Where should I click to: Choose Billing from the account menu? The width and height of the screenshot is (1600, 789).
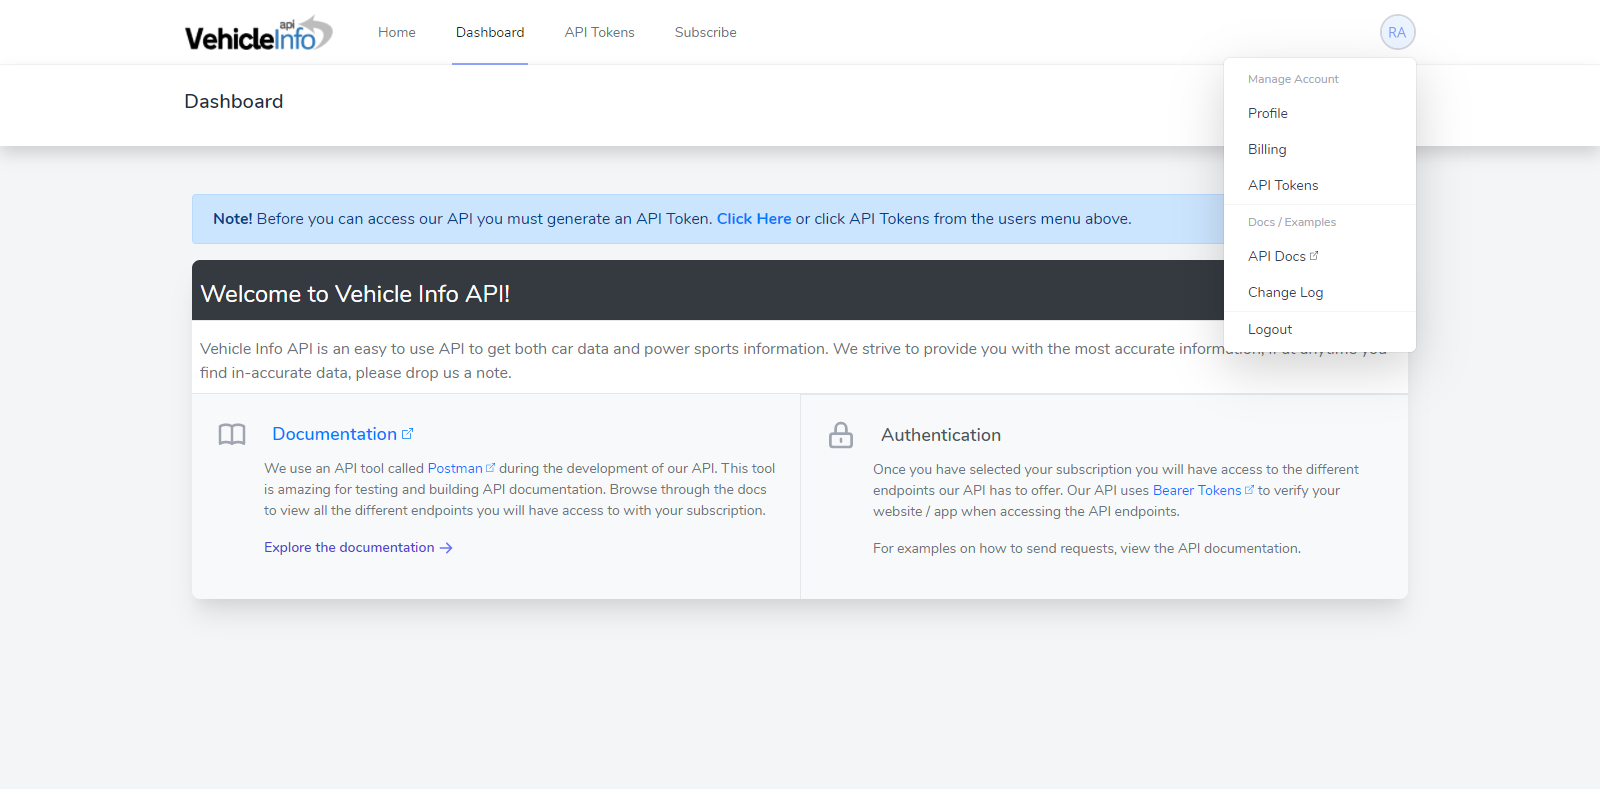pos(1320,149)
